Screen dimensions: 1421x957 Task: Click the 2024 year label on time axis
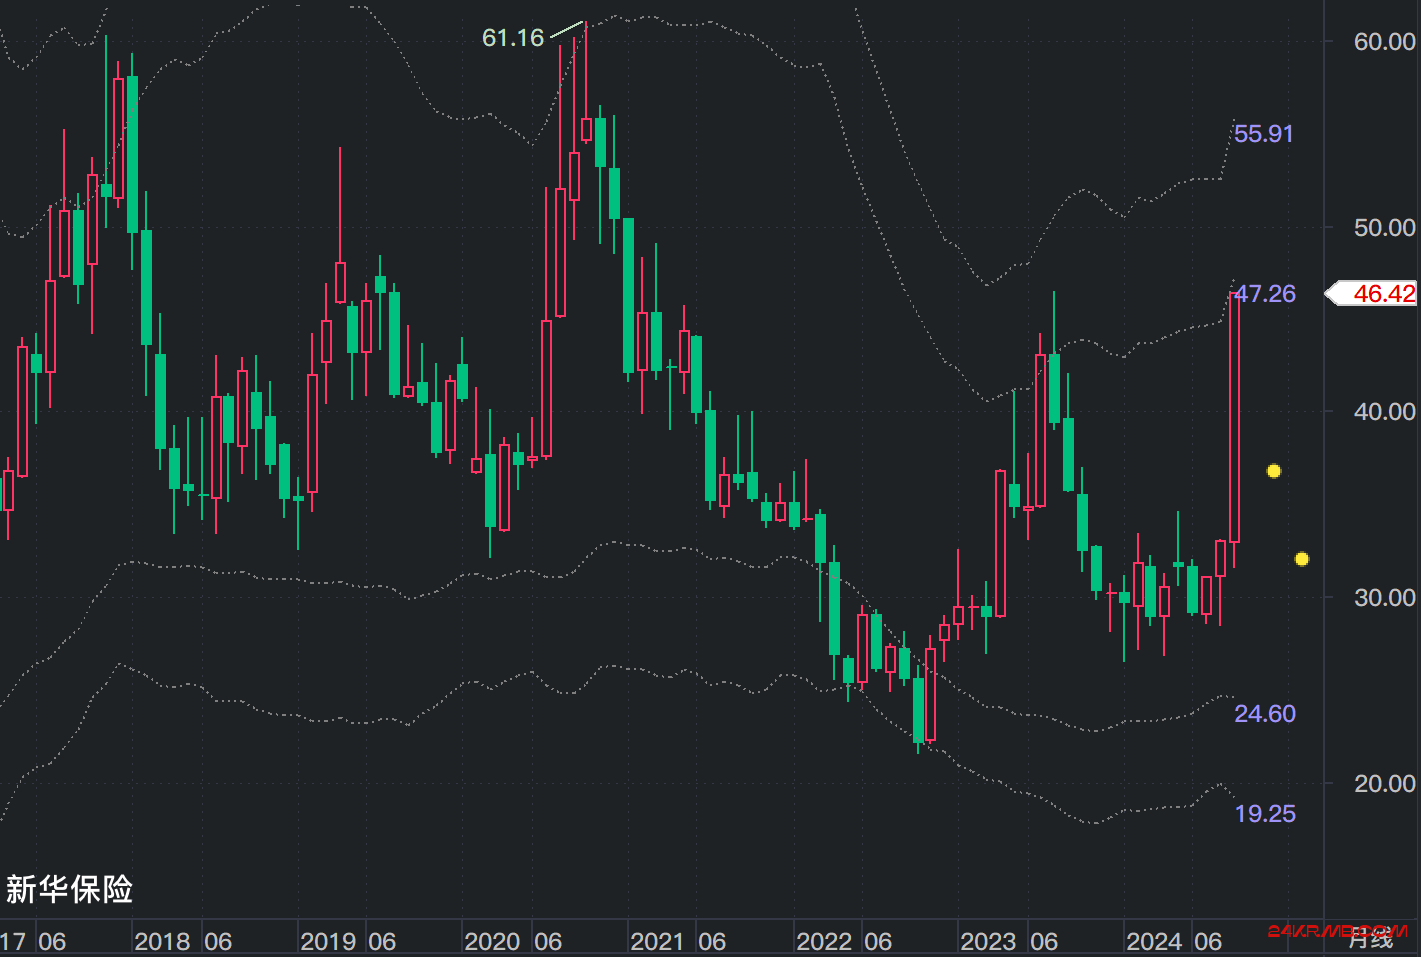[1154, 942]
